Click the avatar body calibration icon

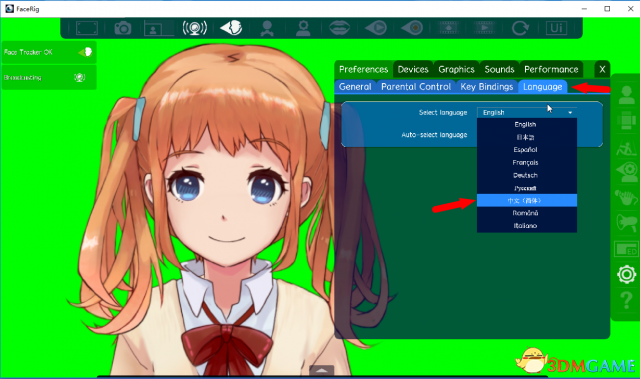point(267,28)
